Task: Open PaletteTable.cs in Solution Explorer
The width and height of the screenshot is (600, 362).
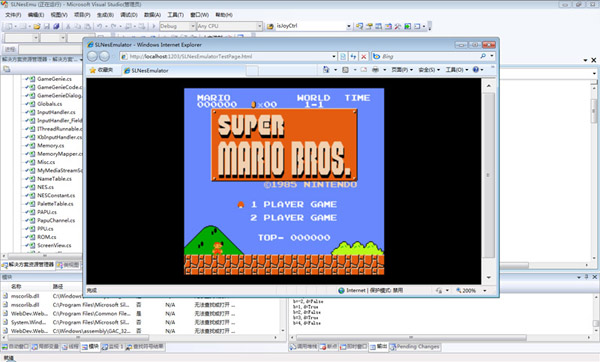Action: (55, 204)
